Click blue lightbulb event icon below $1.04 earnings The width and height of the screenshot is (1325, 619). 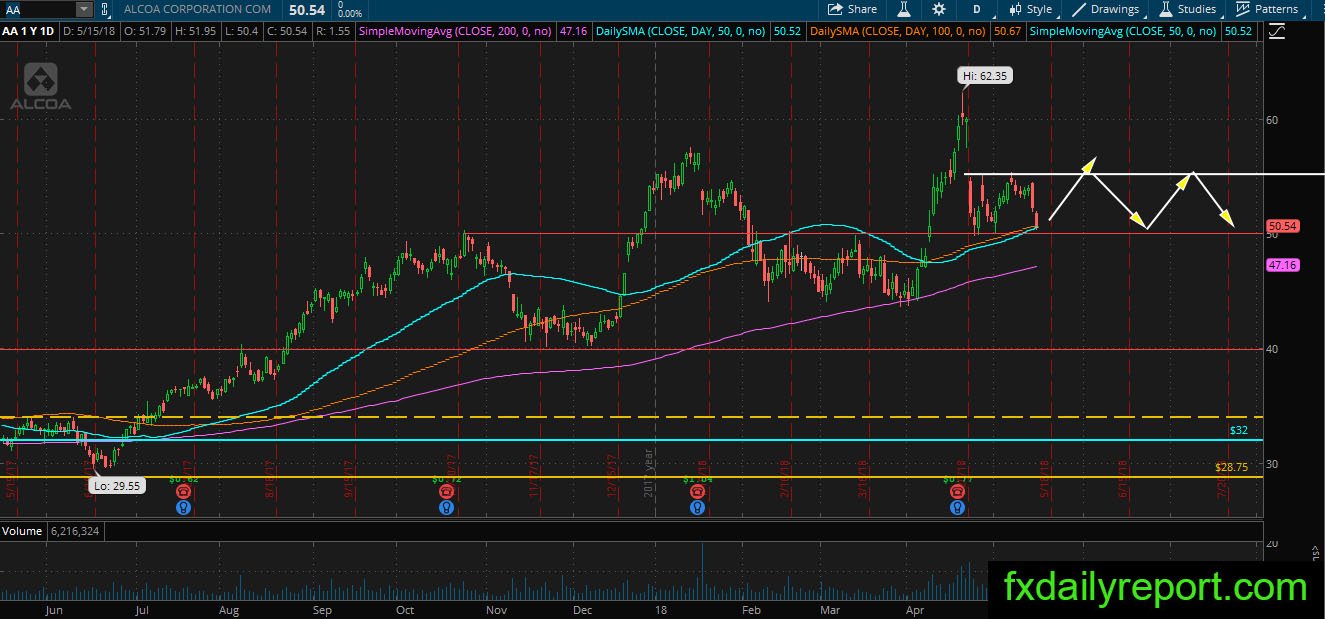tap(696, 507)
